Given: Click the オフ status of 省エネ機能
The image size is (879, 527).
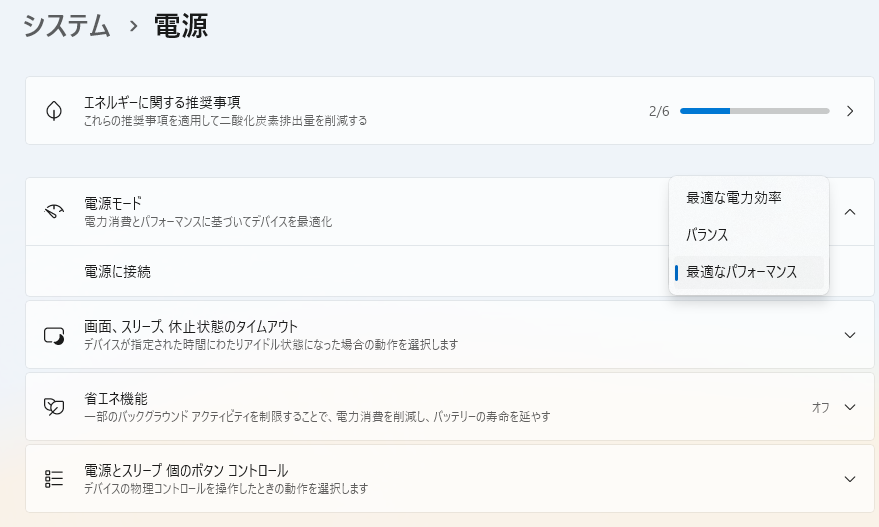Looking at the screenshot, I should [x=820, y=408].
